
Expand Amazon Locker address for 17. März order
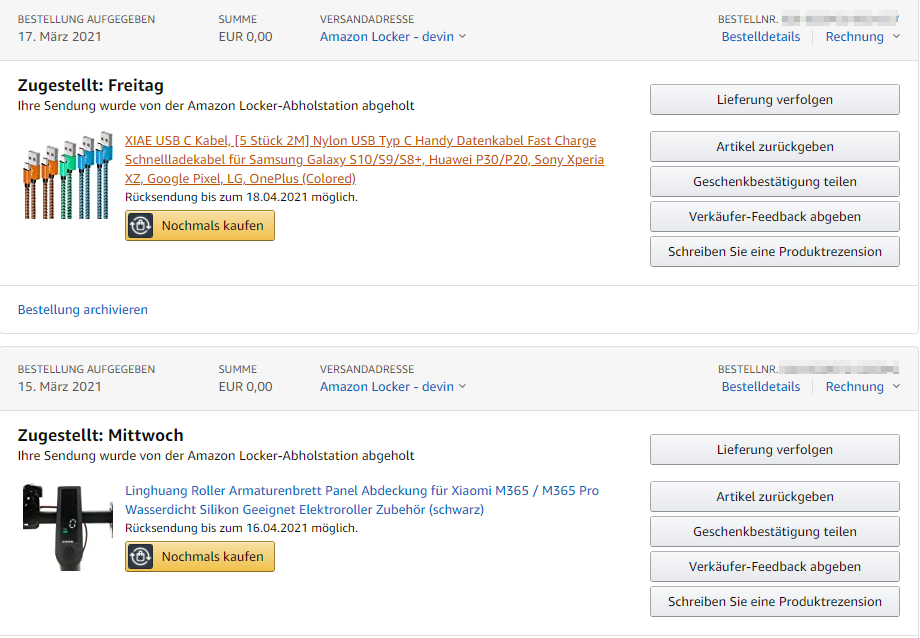click(x=393, y=36)
